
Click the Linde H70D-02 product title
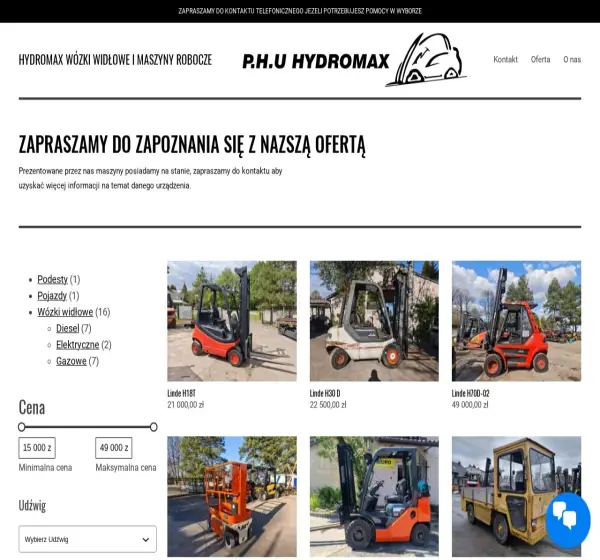point(470,393)
